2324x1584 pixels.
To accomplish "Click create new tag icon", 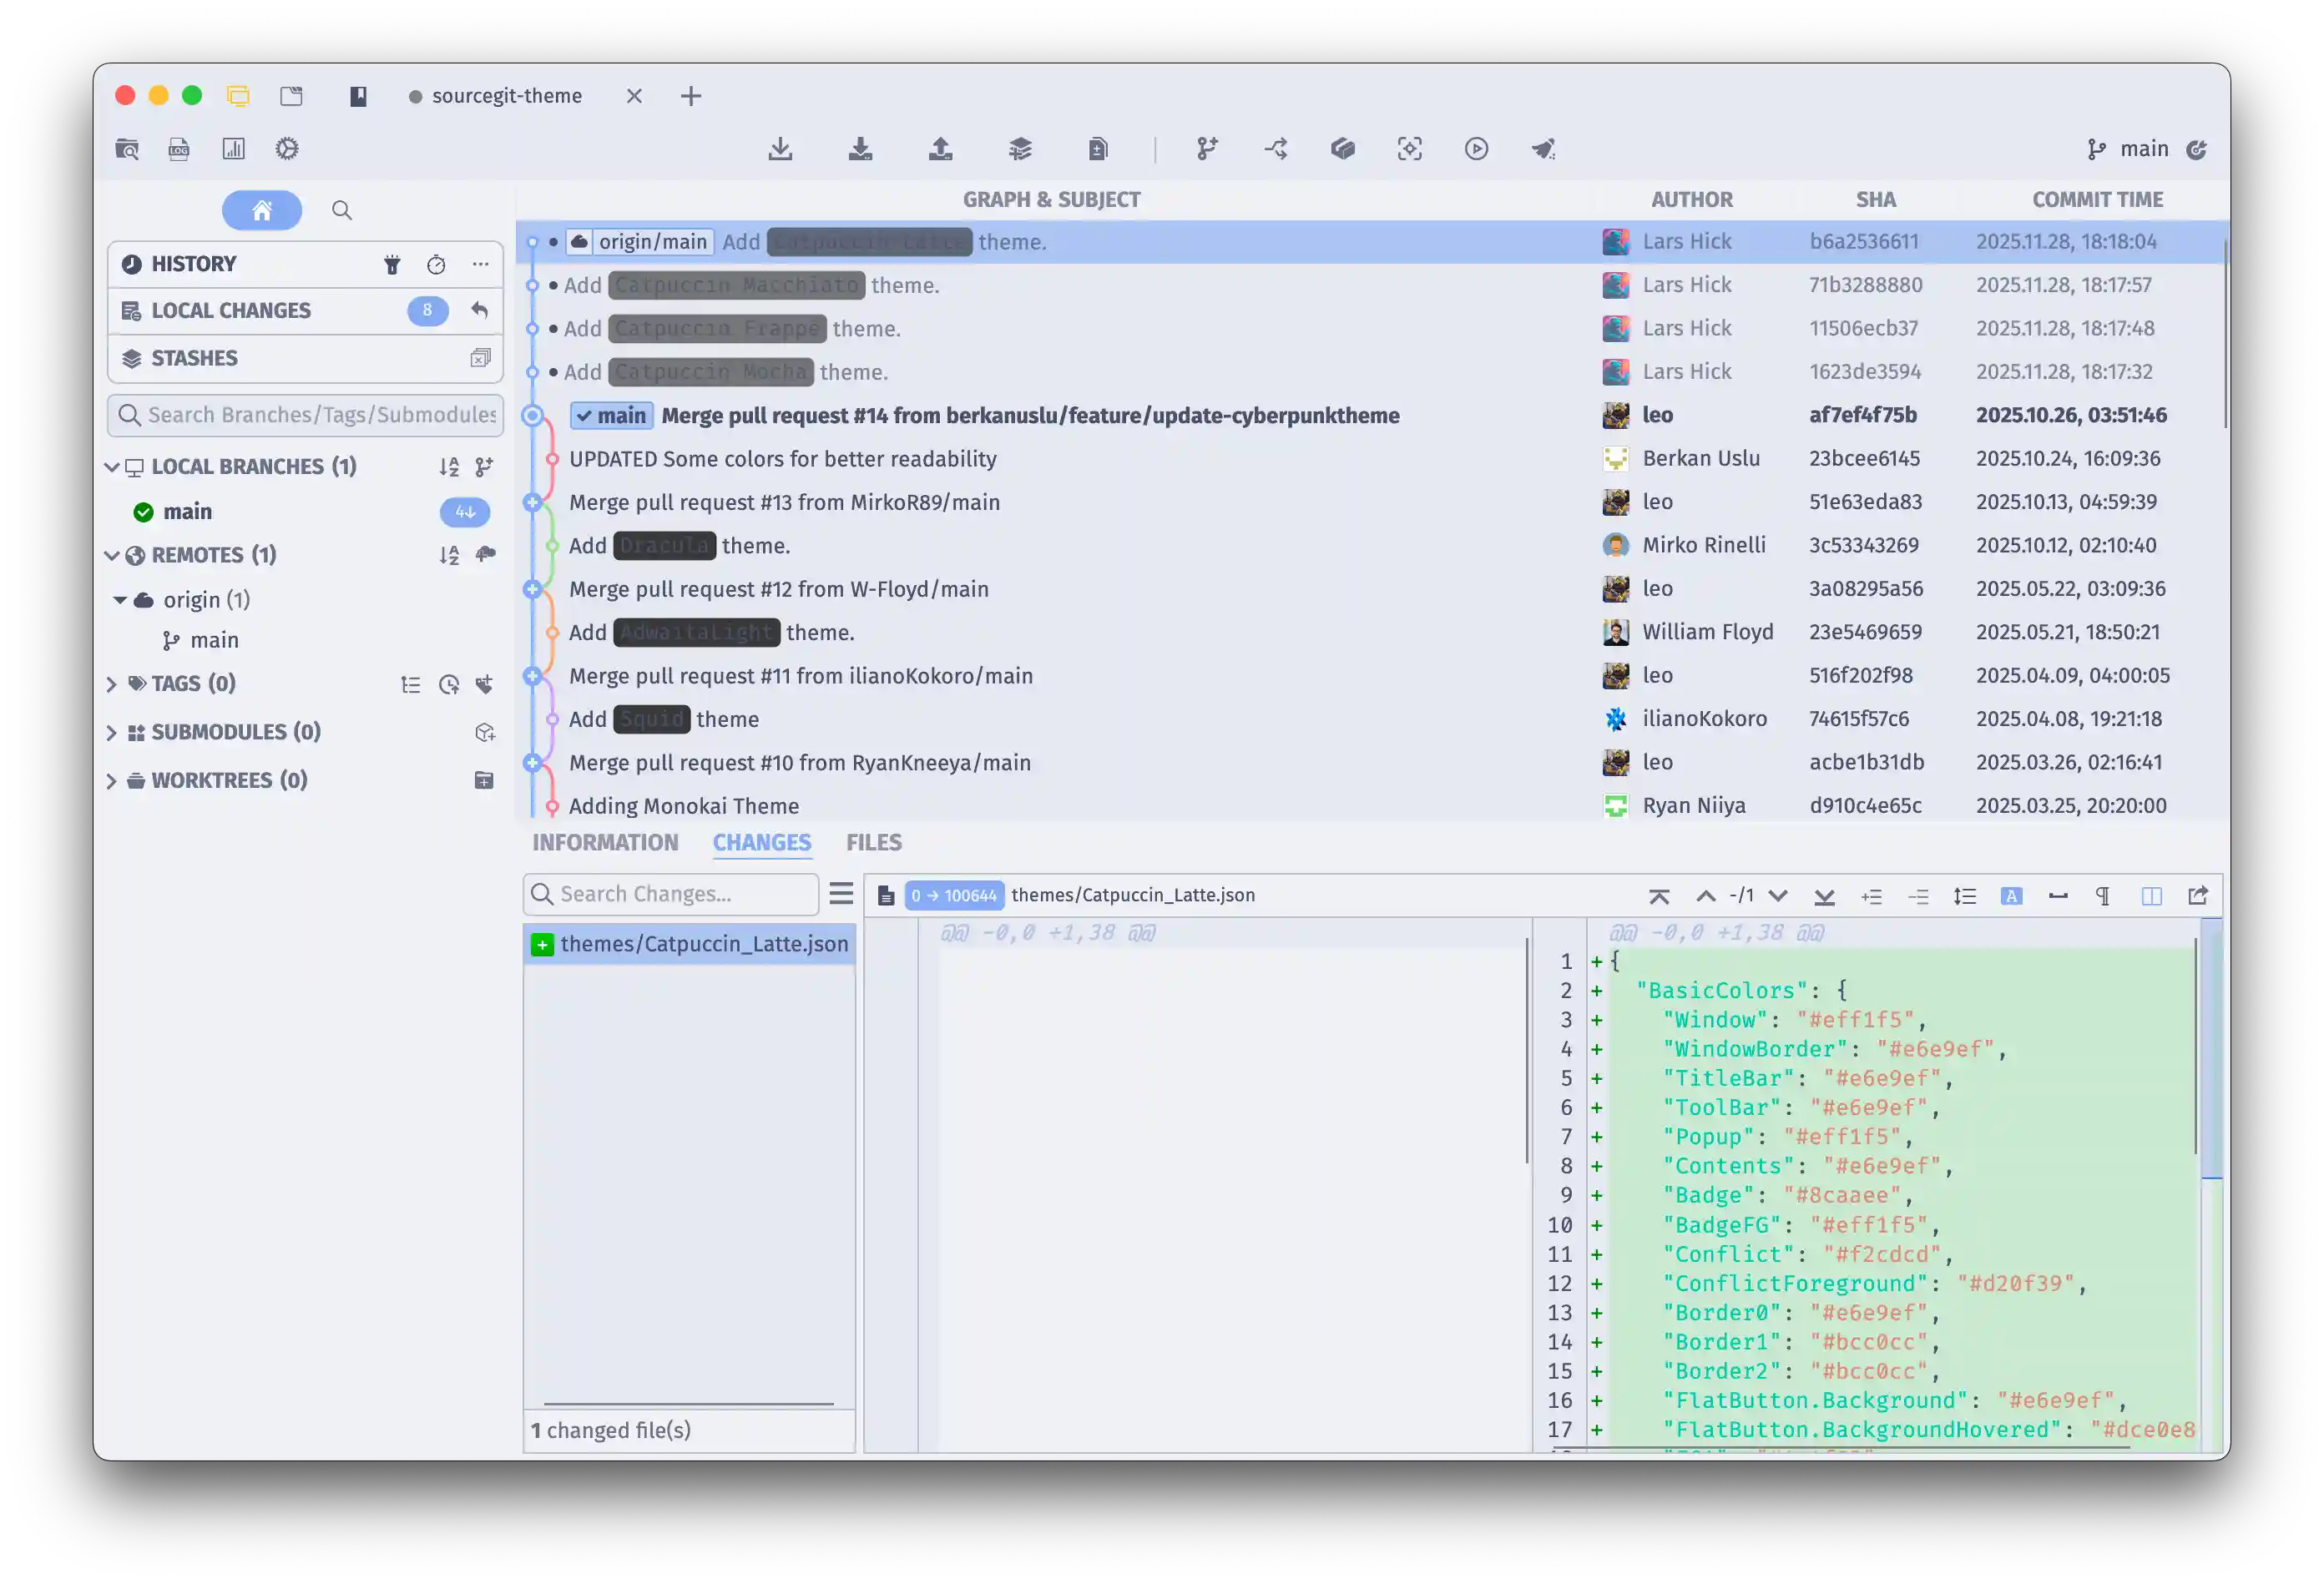I will click(x=485, y=684).
